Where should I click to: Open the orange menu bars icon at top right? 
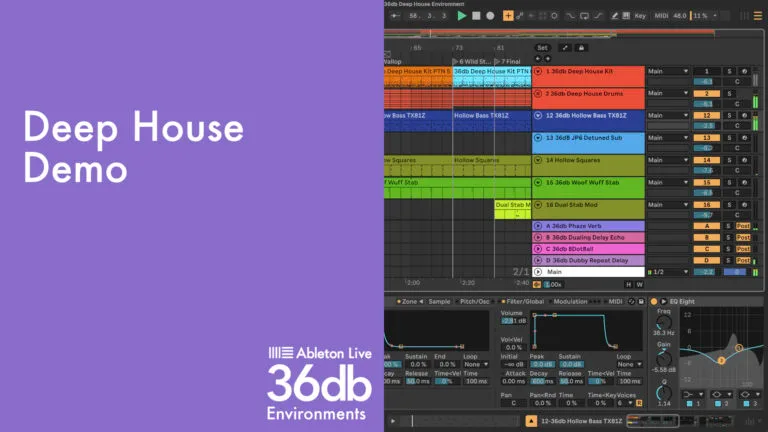(x=758, y=16)
